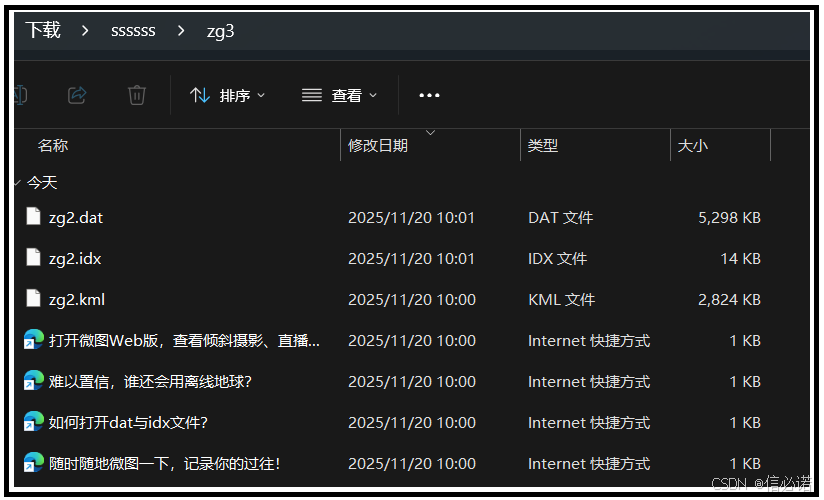
Task: Click the zg2.kml file icon
Action: click(x=33, y=298)
